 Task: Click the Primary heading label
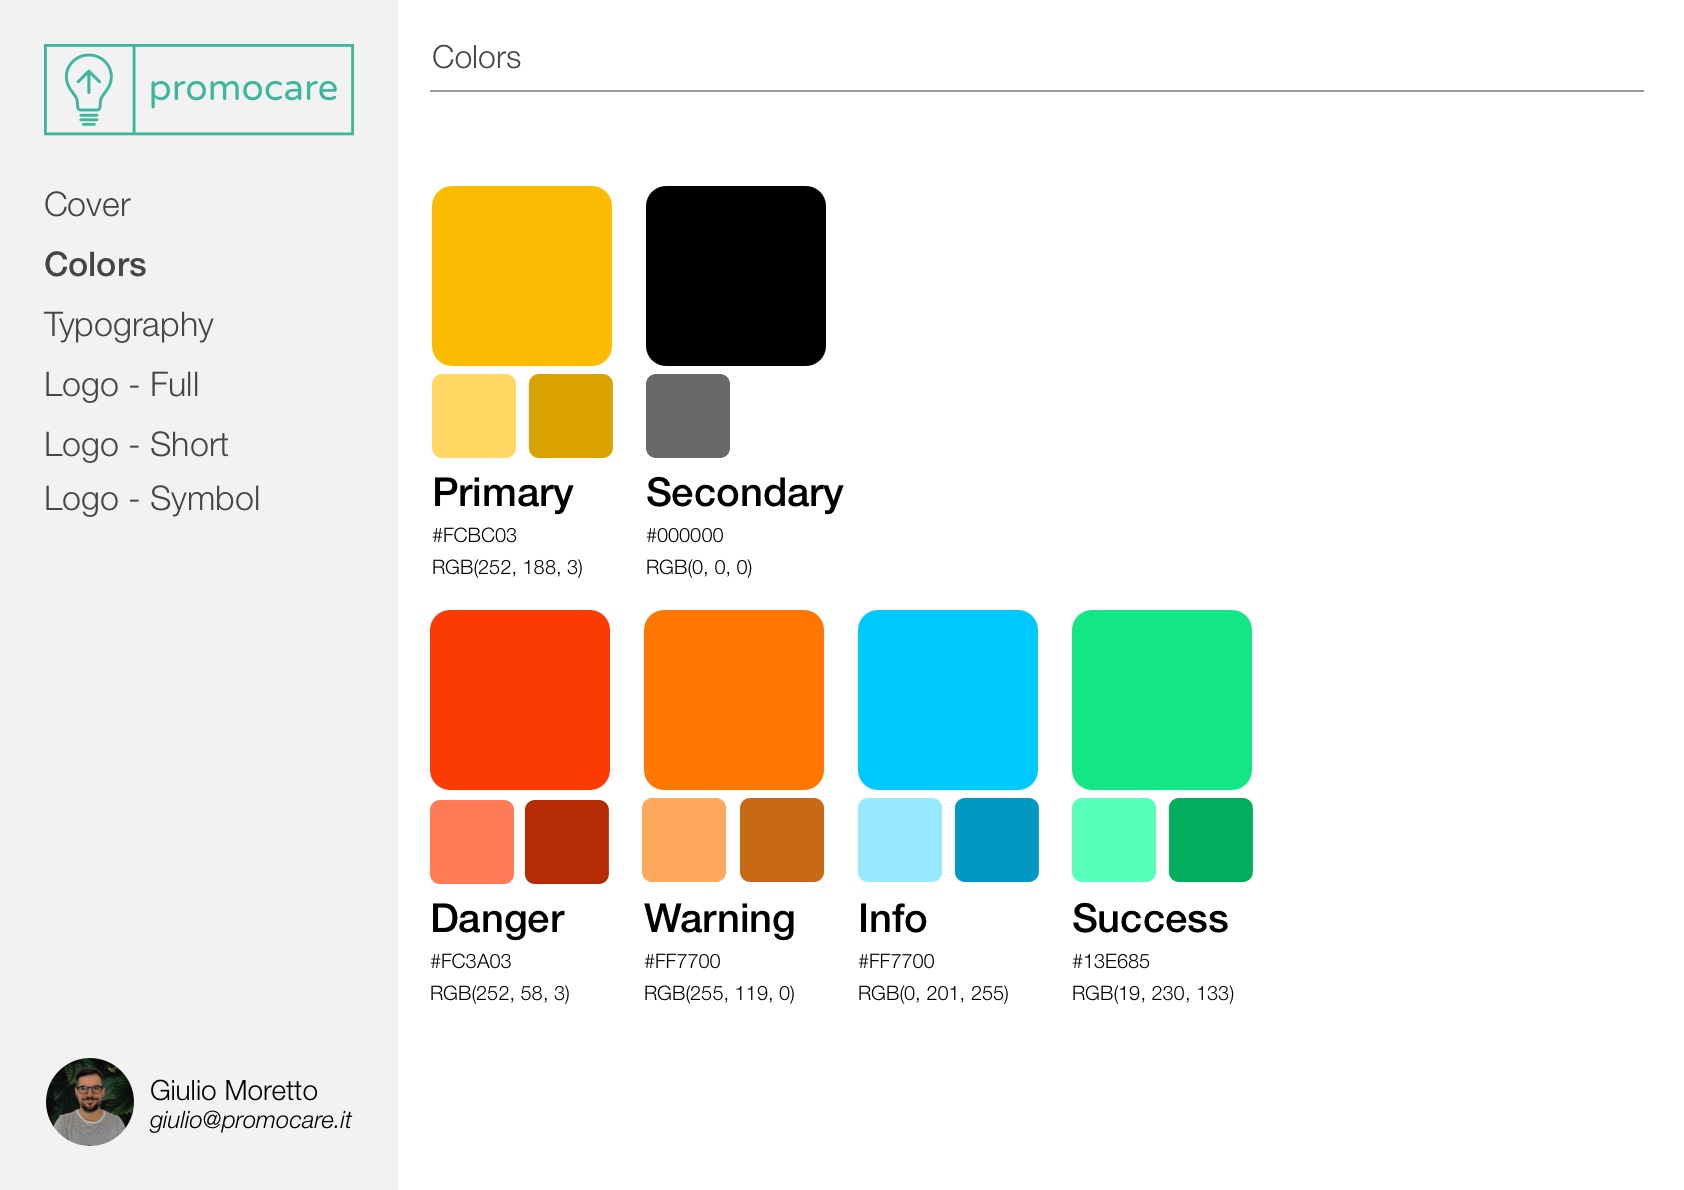pos(503,494)
